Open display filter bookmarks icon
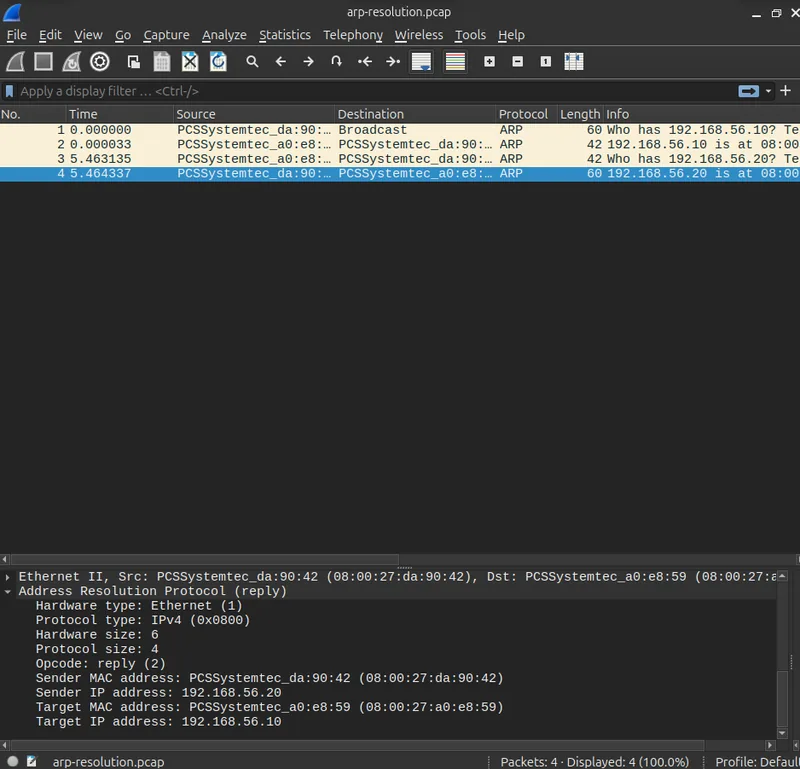 (x=9, y=91)
